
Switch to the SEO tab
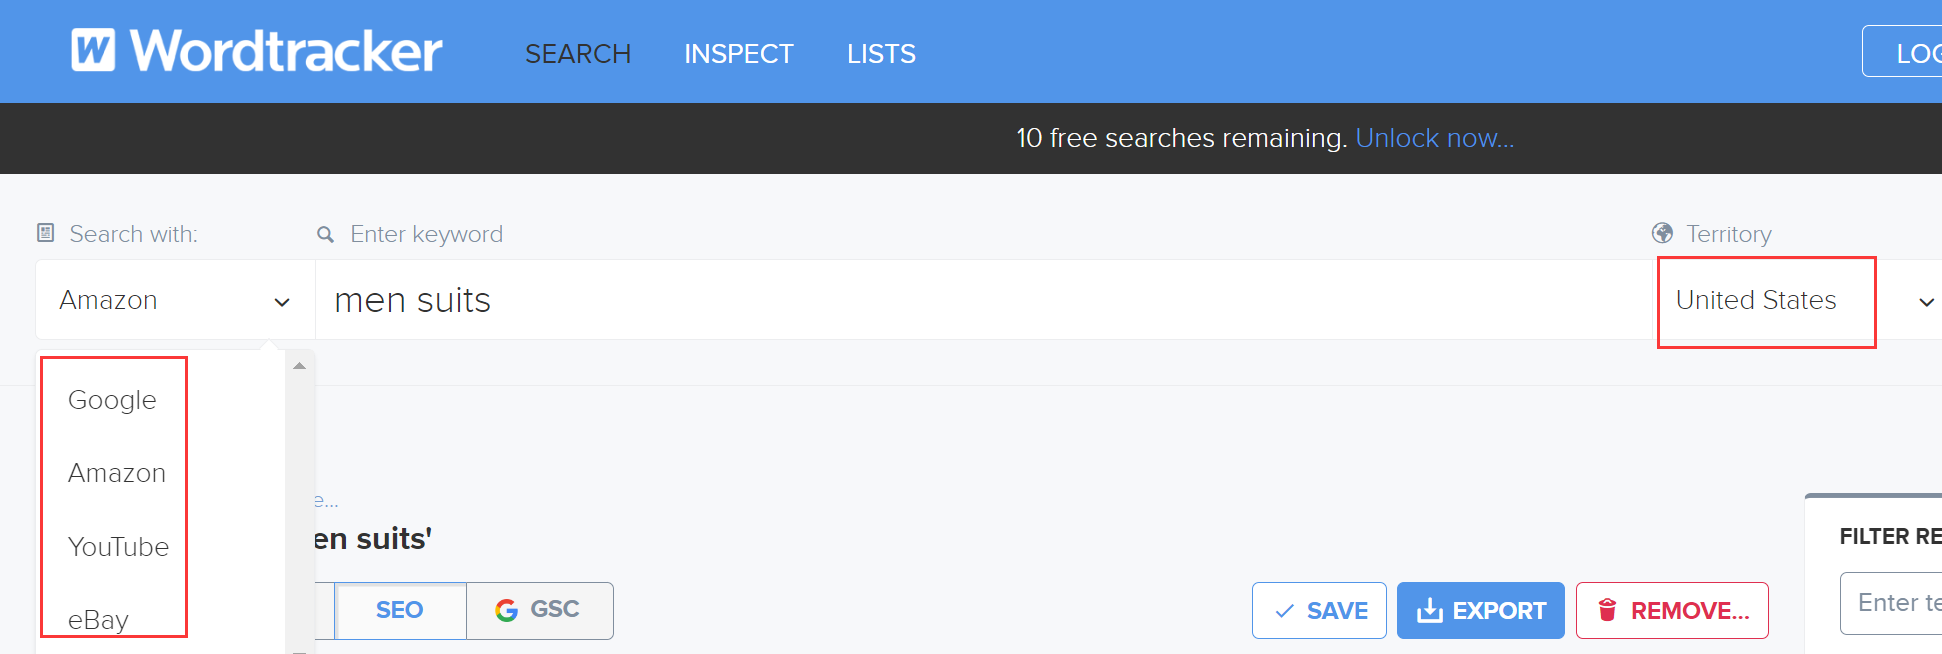400,610
